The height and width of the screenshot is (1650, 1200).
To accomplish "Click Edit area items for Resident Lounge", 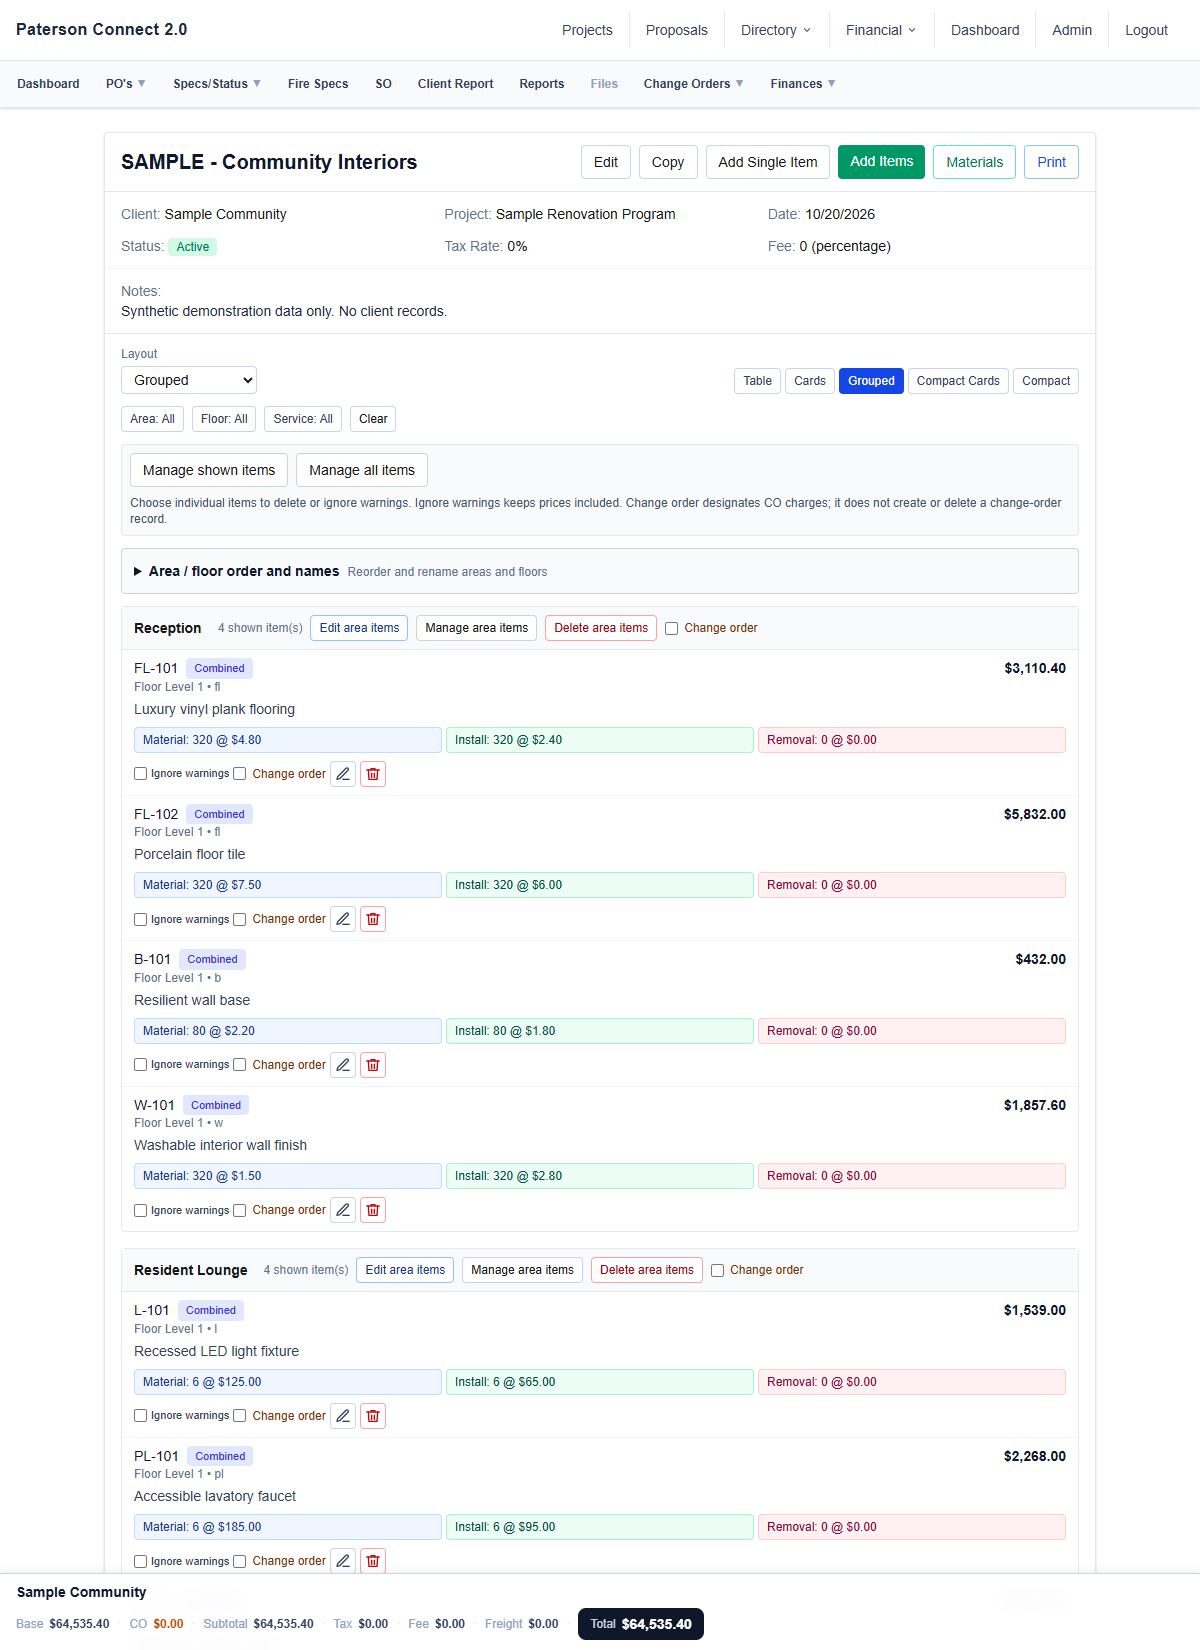I will tap(405, 1270).
